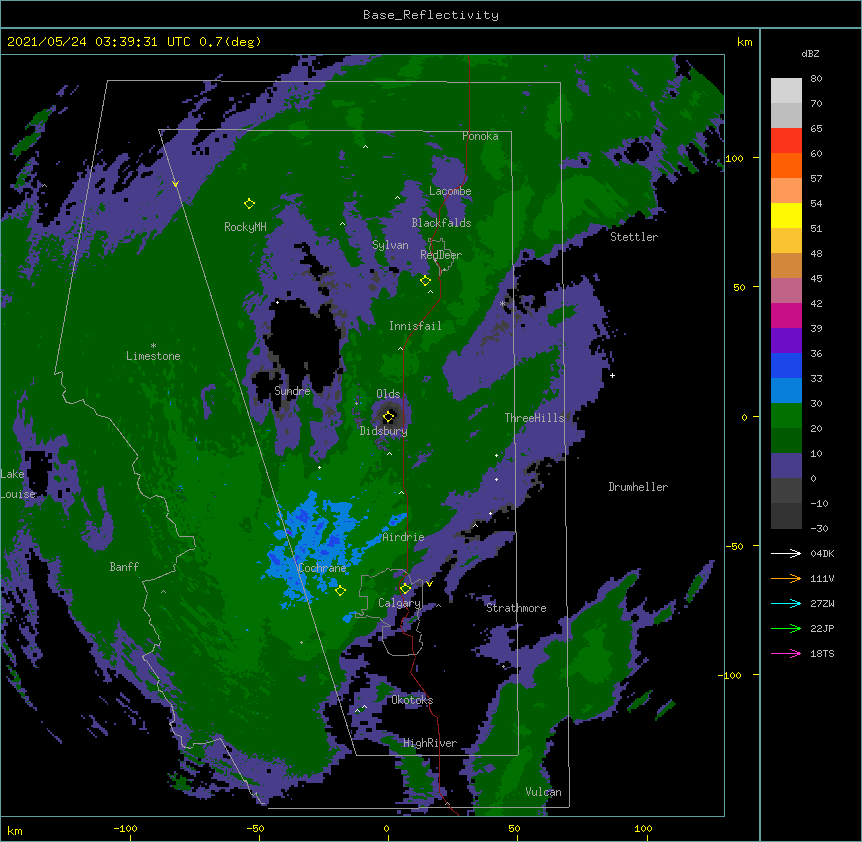
Task: Click the Cochrane label
Action: tap(322, 568)
